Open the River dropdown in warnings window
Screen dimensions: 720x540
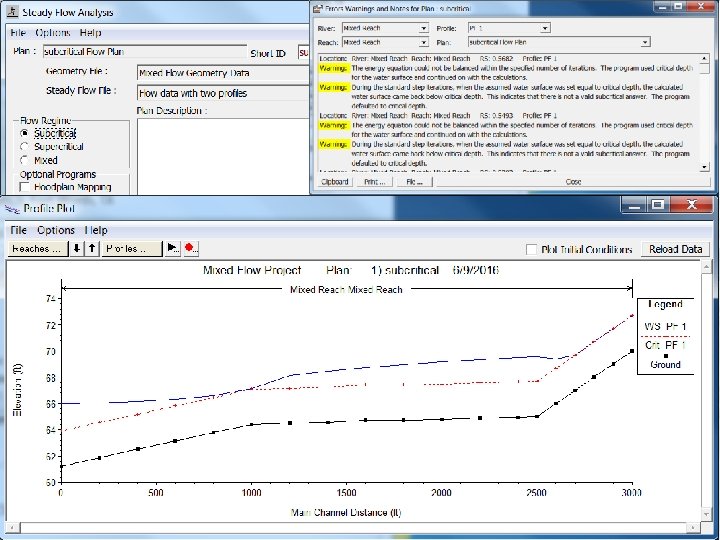[x=423, y=28]
